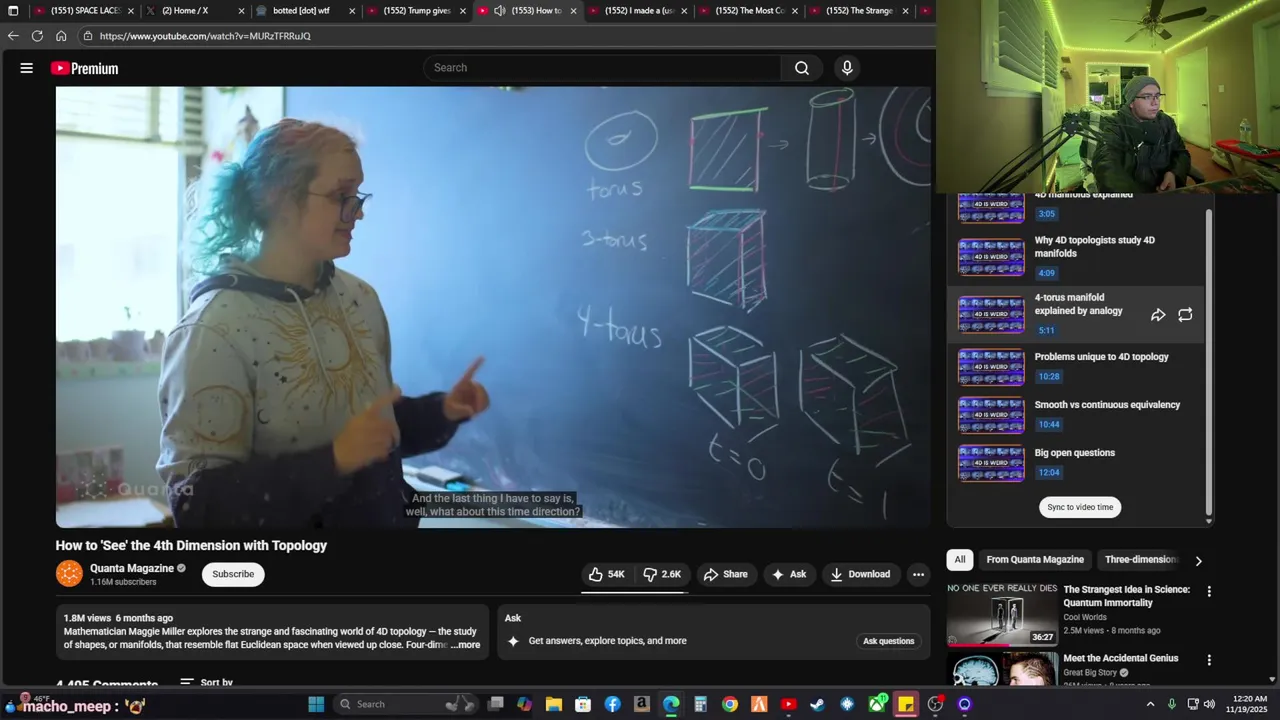Start voice search with microphone icon

coord(847,68)
